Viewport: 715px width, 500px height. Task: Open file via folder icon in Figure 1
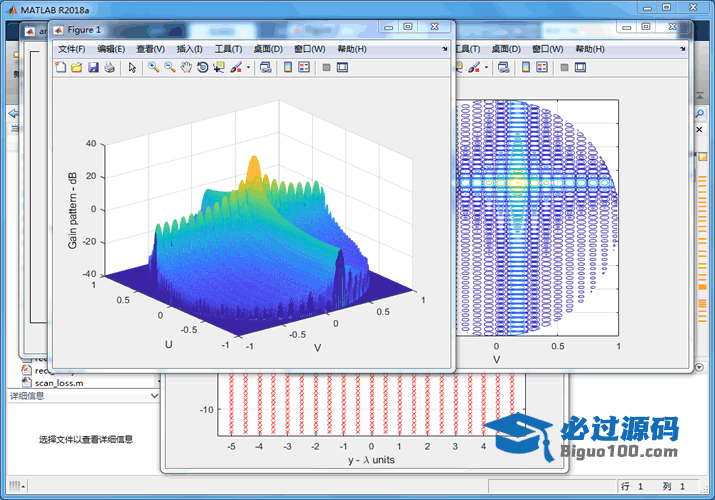tap(77, 67)
